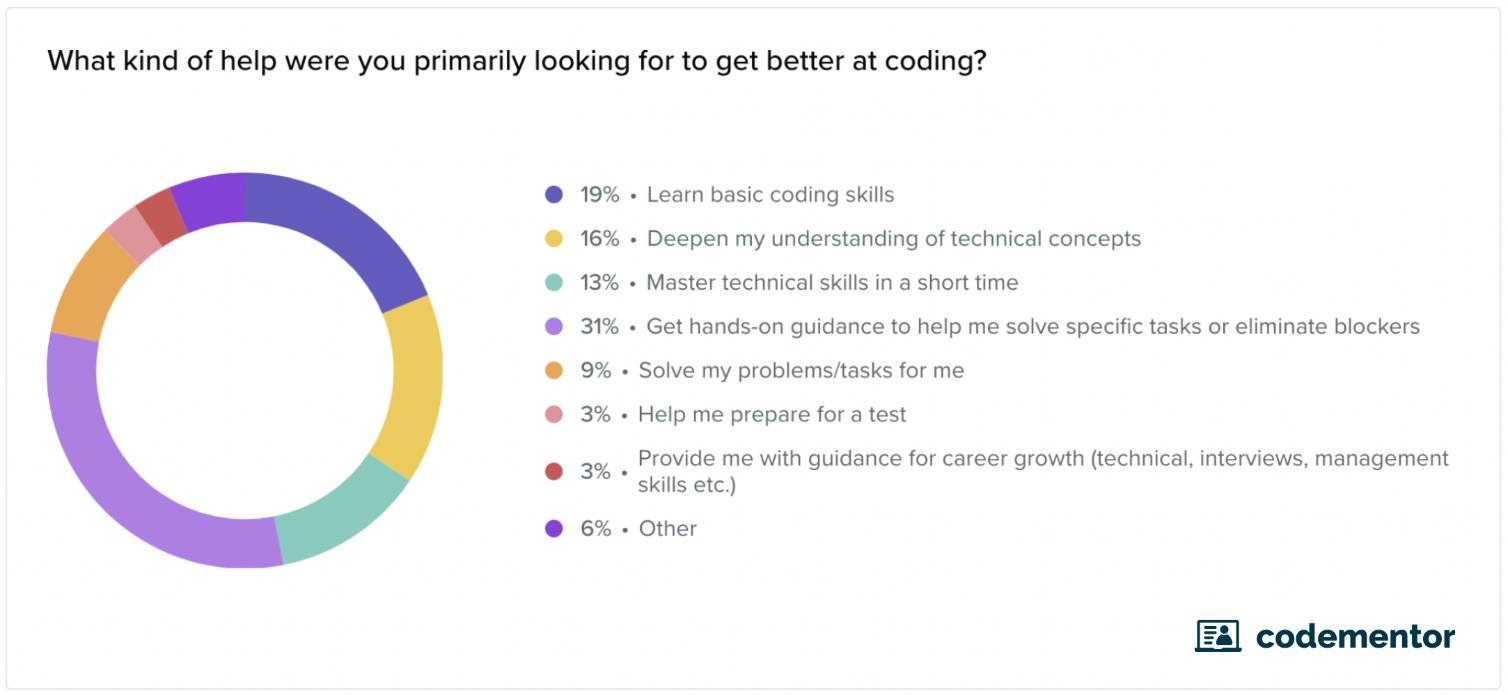Click the 'Learn basic coding skills' legend label
This screenshot has height=695, width=1508.
click(770, 195)
